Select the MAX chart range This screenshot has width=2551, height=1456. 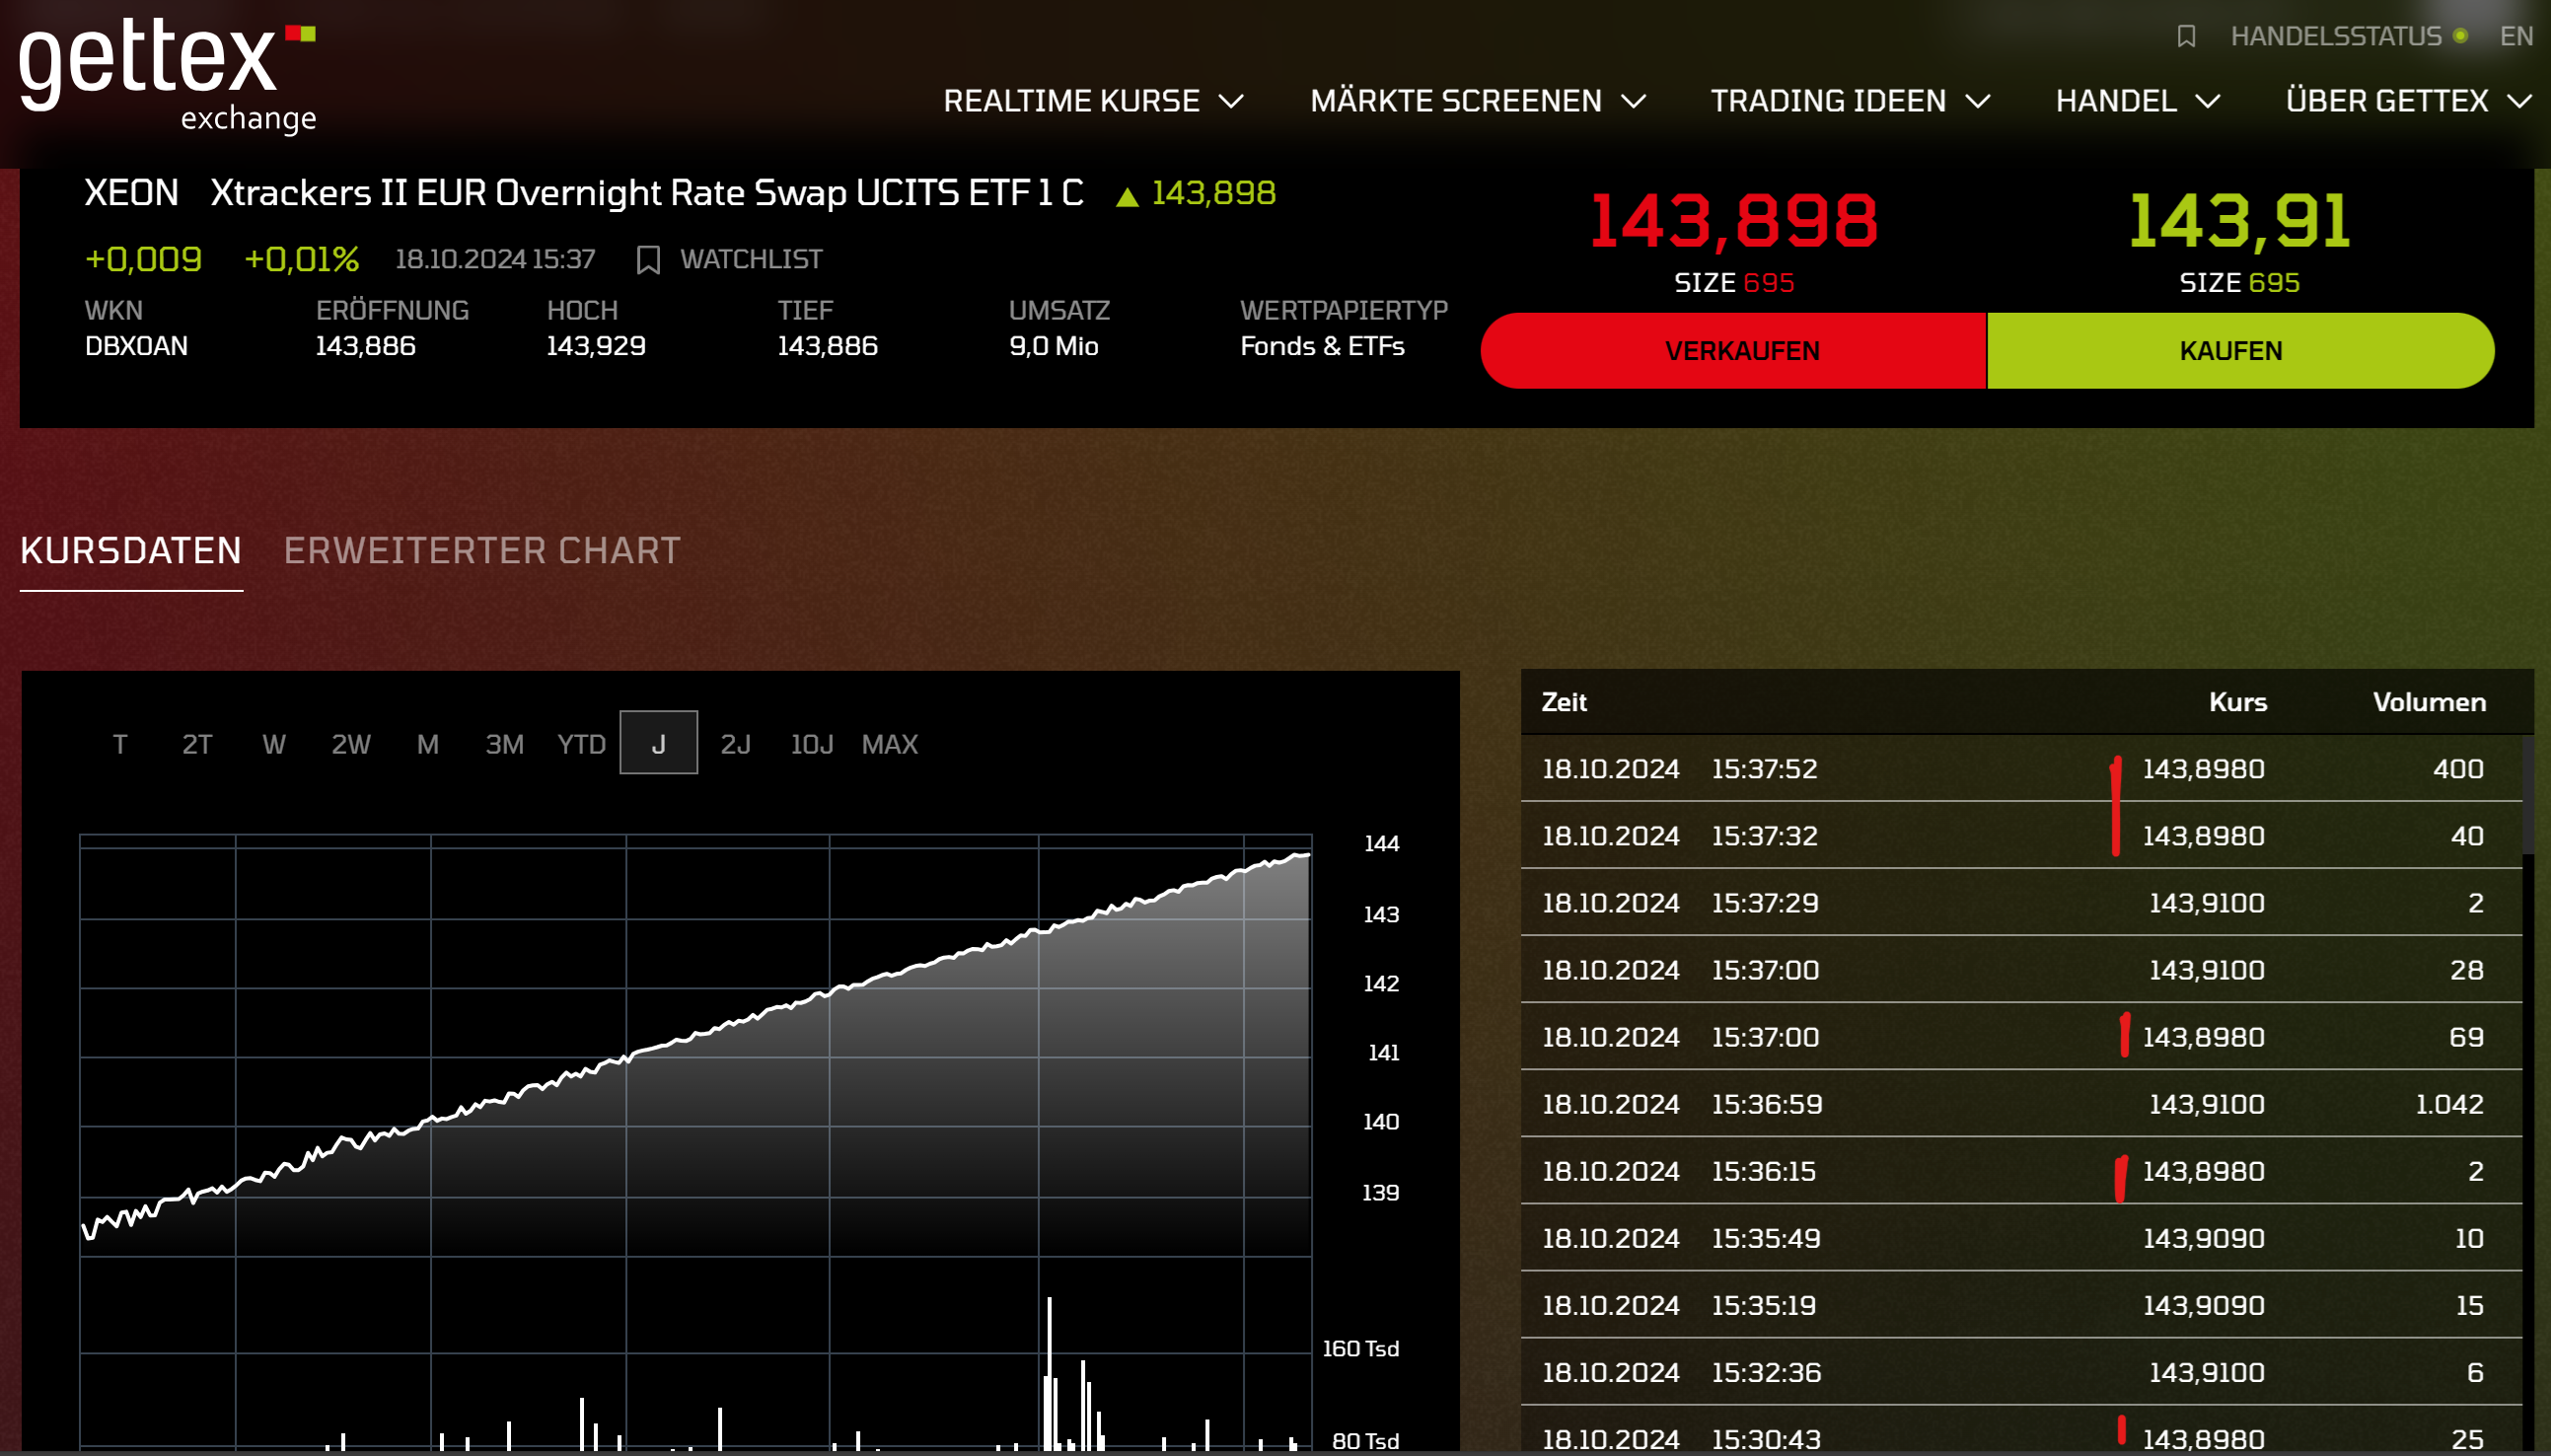pyautogui.click(x=889, y=744)
